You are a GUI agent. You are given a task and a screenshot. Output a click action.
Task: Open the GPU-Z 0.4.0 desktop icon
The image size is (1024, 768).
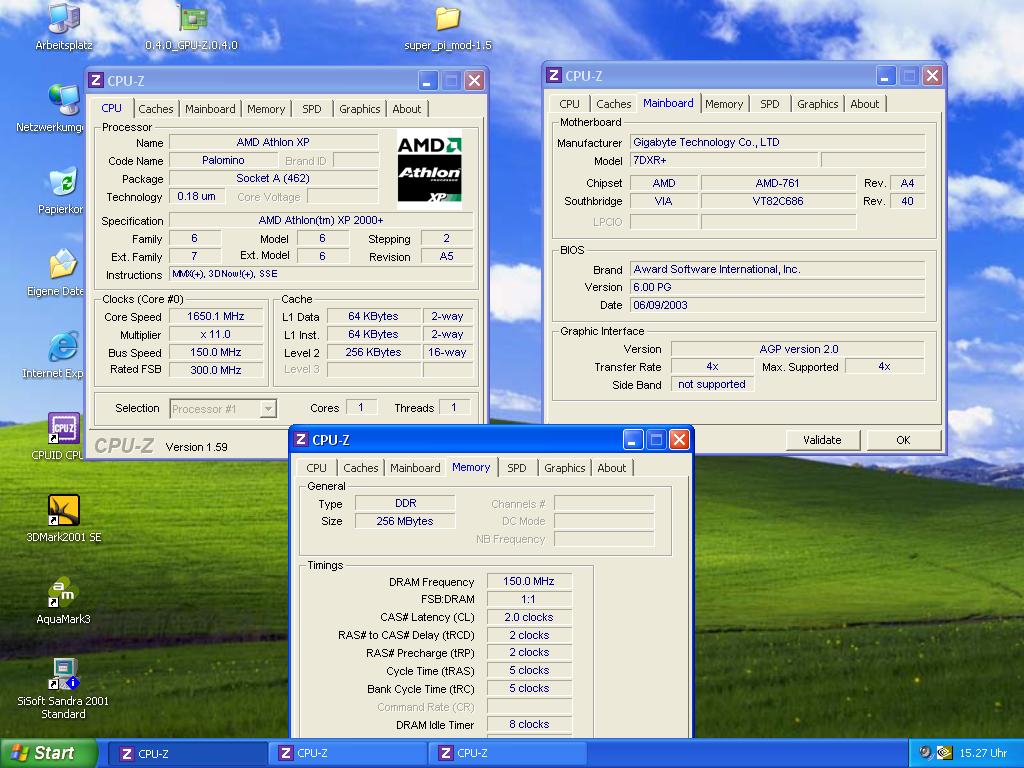[x=192, y=20]
